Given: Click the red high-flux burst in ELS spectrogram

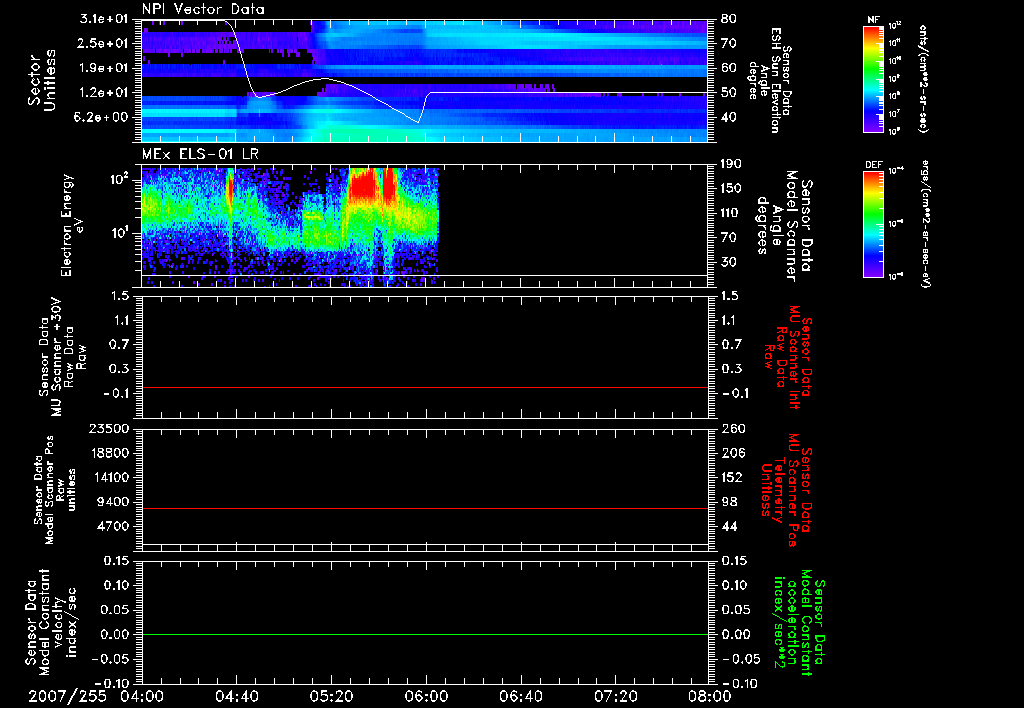Looking at the screenshot, I should [x=363, y=185].
